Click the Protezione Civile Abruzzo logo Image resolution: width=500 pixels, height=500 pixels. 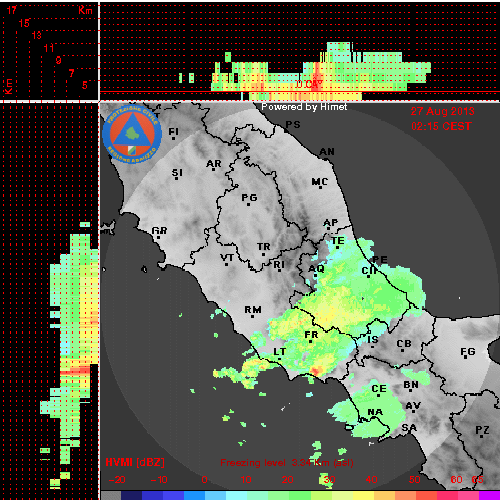(x=132, y=135)
